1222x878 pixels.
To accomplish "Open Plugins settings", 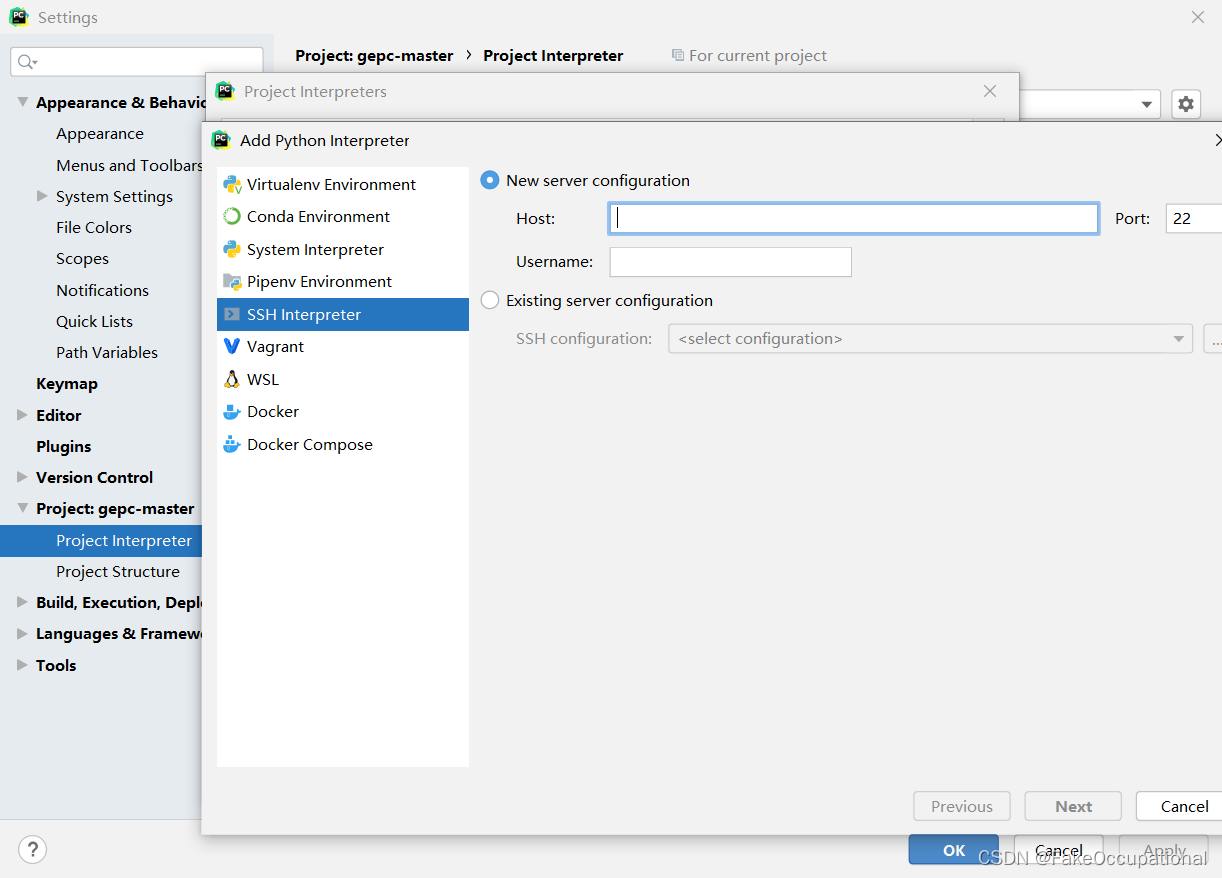I will point(64,446).
